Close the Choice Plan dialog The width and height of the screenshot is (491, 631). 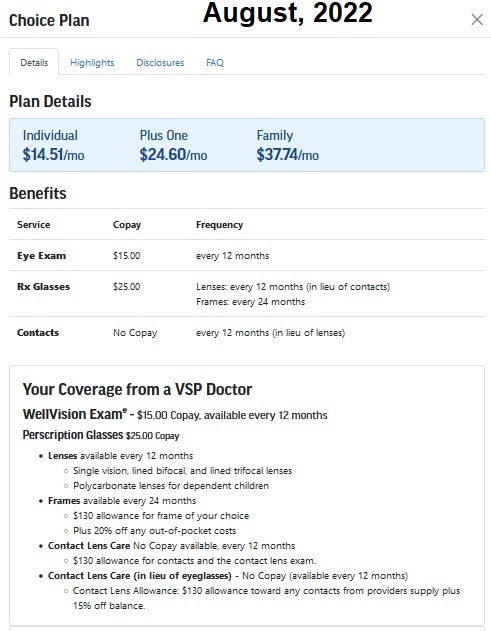click(x=477, y=19)
